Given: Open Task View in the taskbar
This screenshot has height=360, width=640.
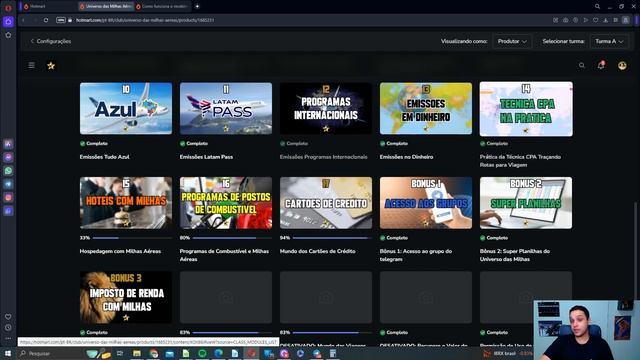Looking at the screenshot, I should tap(120, 353).
